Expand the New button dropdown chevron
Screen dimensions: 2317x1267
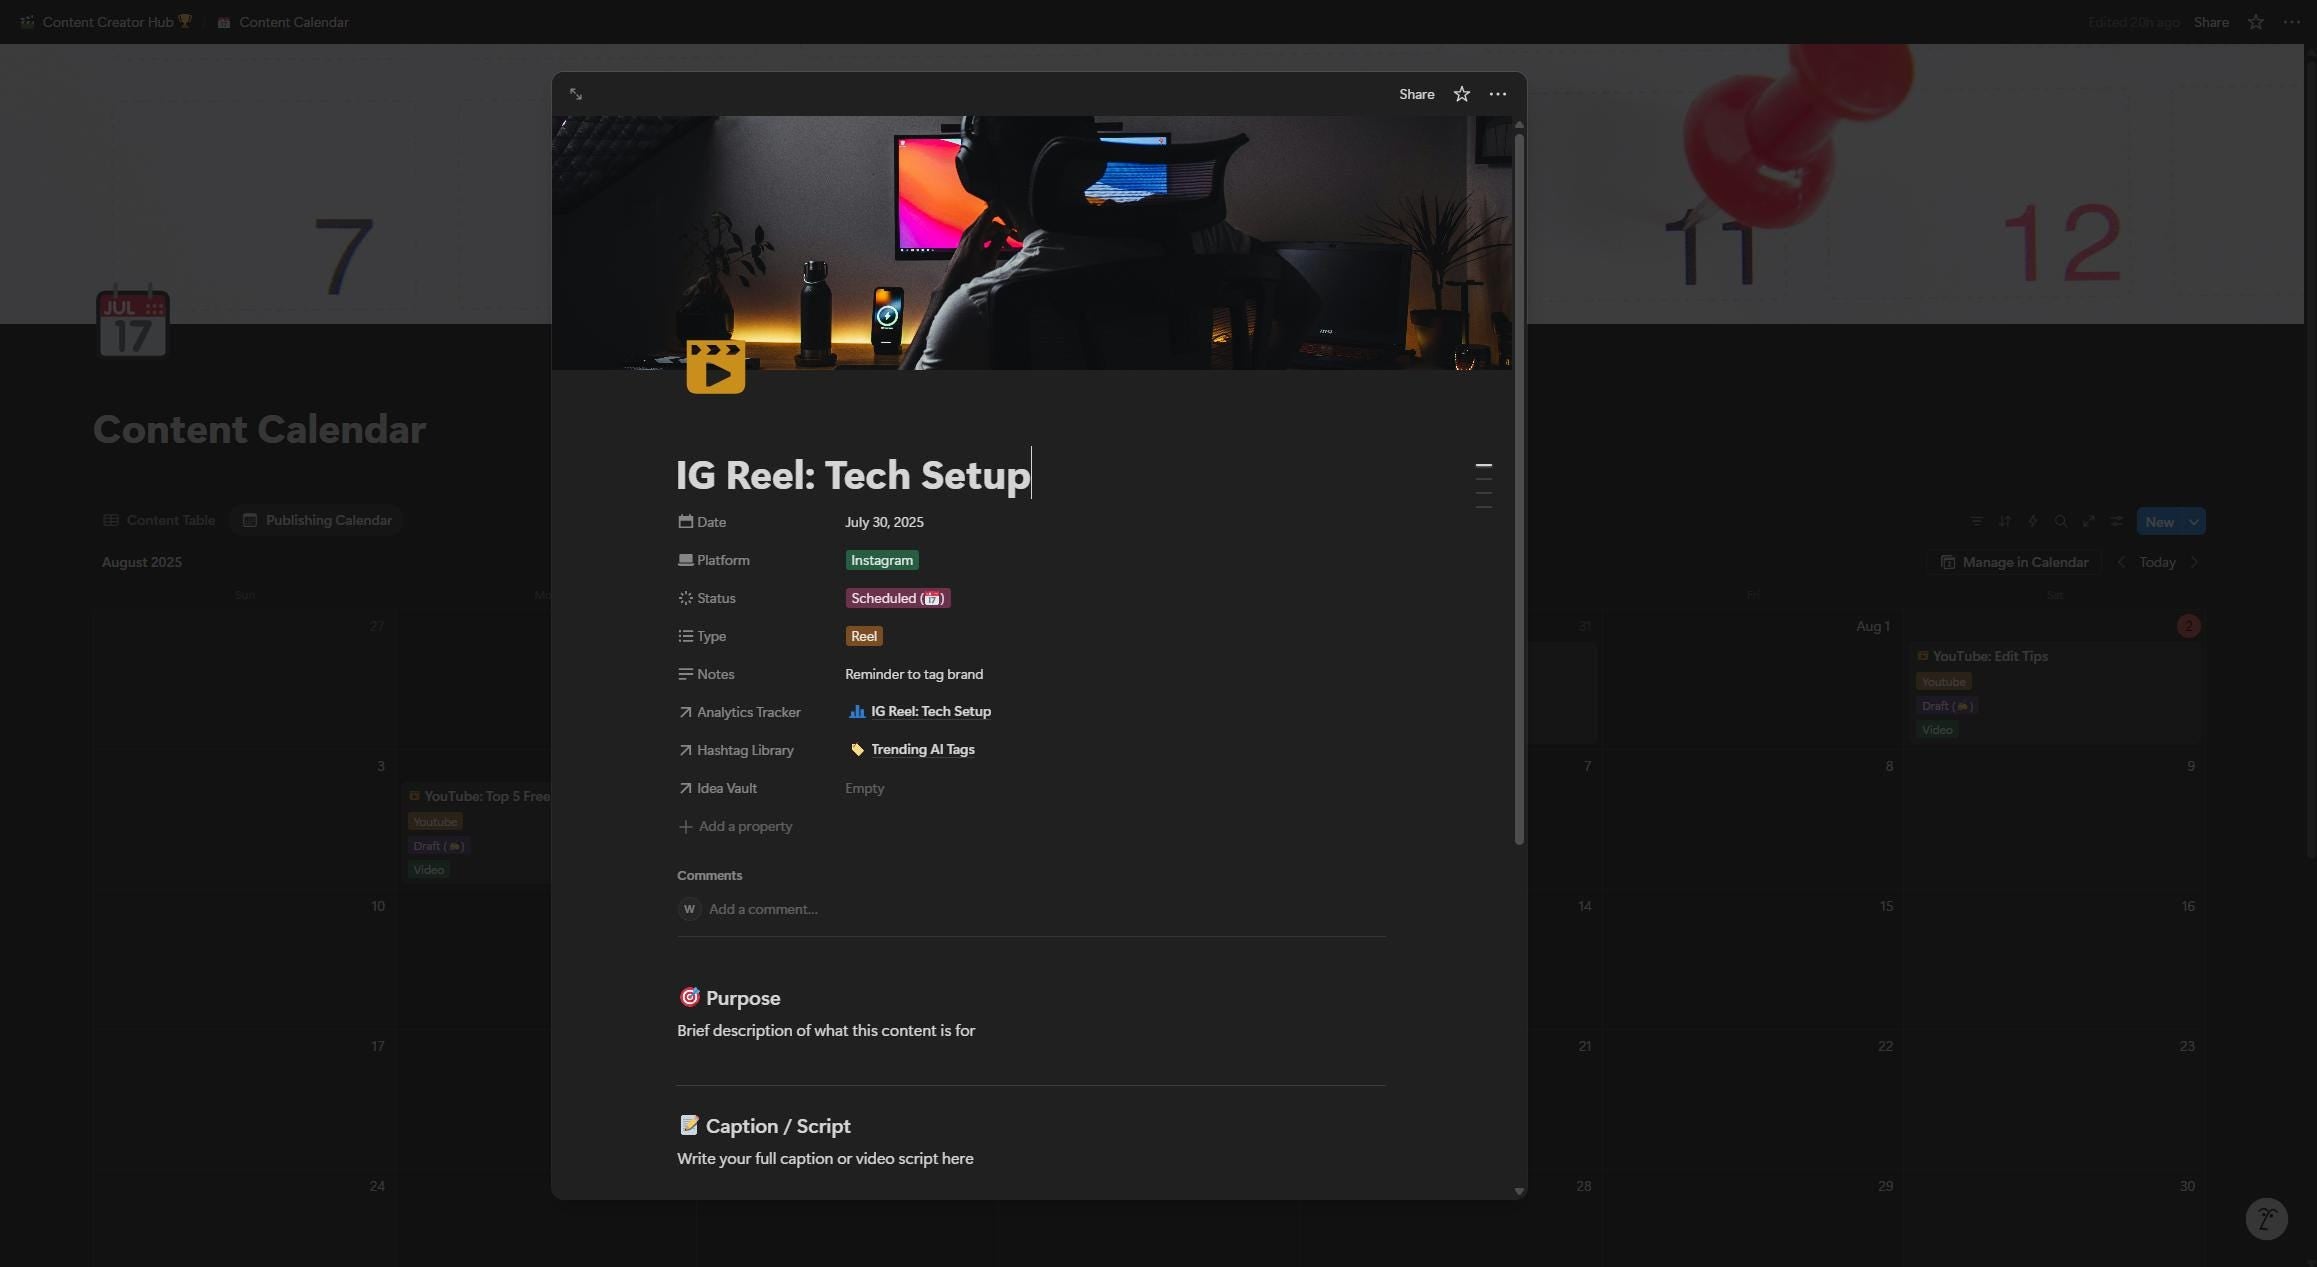click(2193, 521)
